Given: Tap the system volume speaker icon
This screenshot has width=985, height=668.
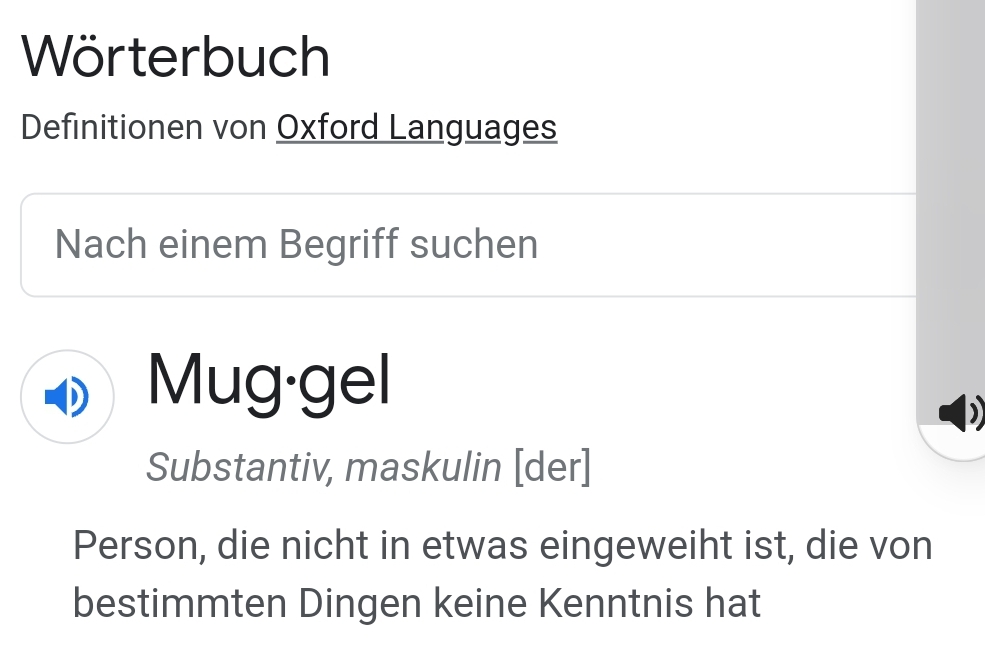Looking at the screenshot, I should [960, 412].
